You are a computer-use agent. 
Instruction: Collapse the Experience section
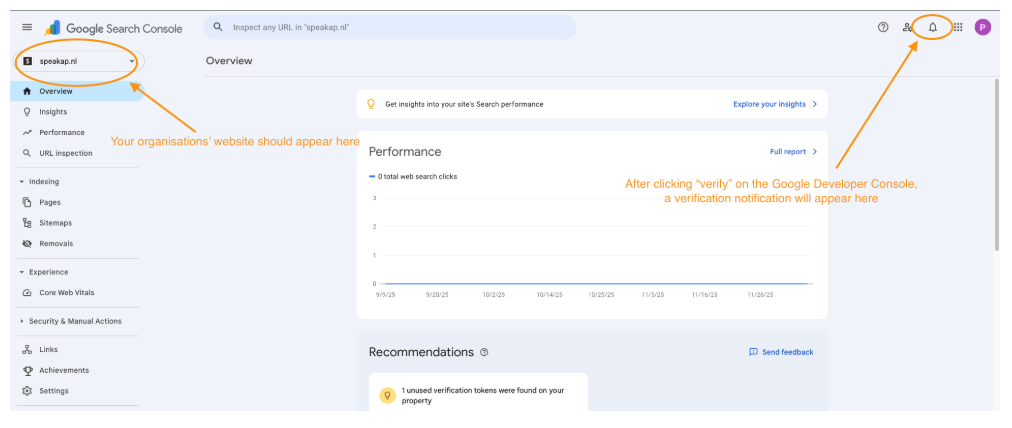22,272
